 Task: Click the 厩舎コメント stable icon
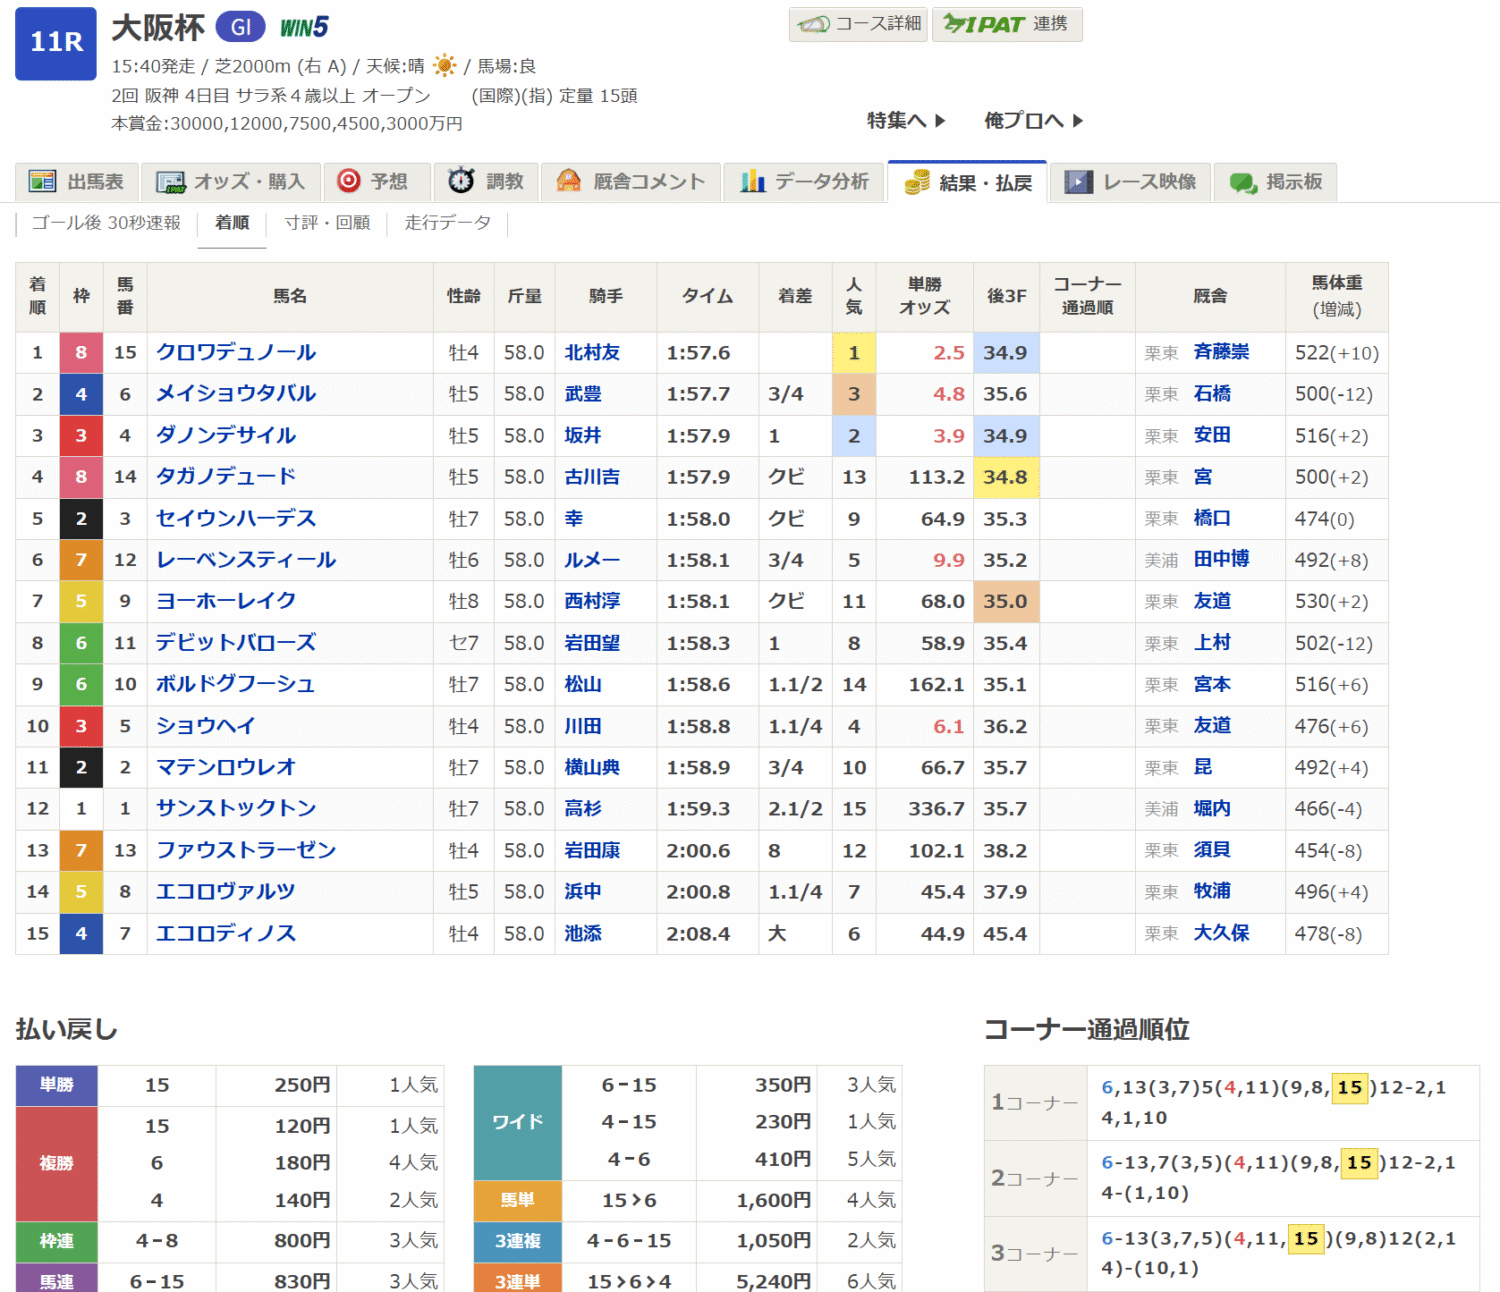click(x=569, y=181)
